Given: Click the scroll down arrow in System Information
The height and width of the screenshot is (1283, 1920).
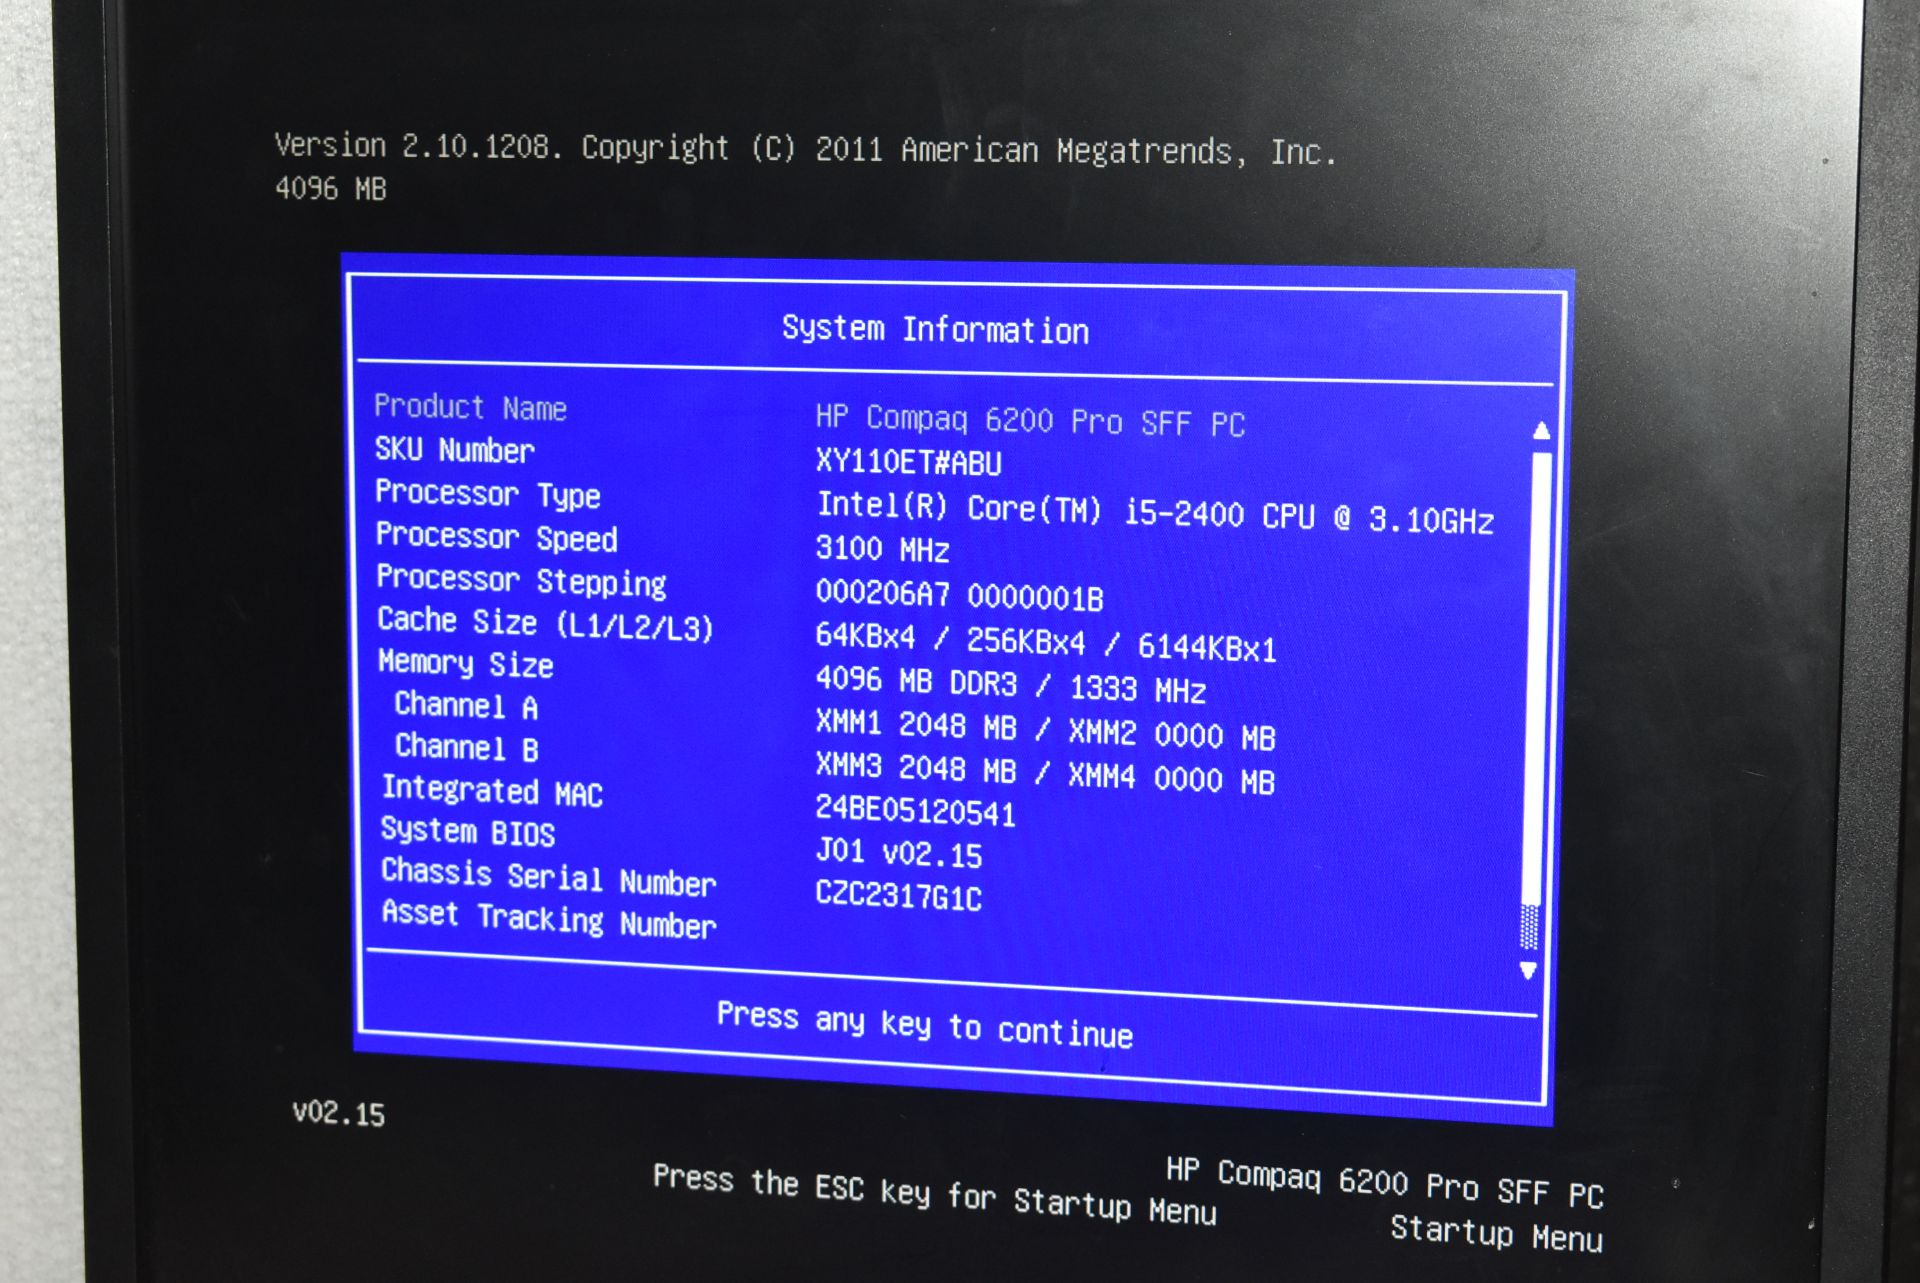Looking at the screenshot, I should [x=1528, y=970].
